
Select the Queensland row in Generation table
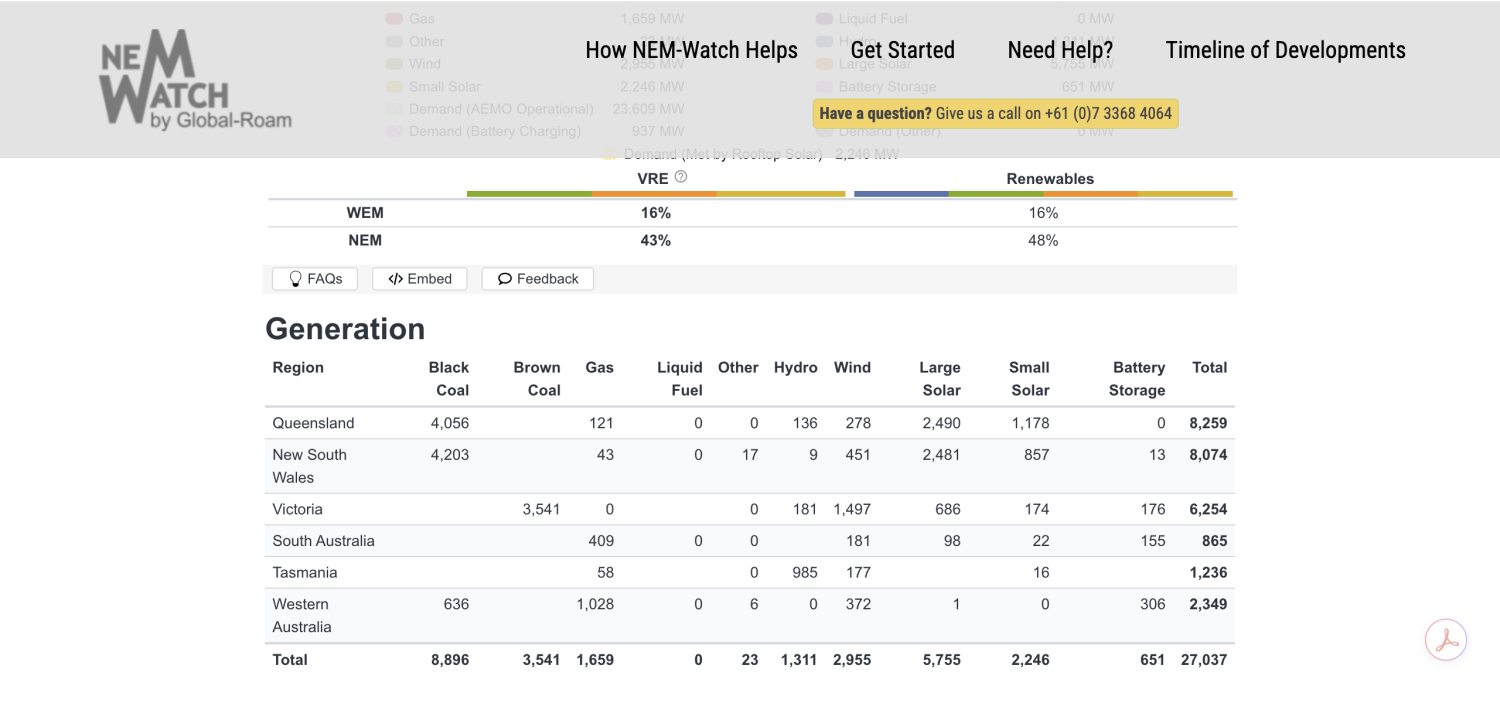[750, 423]
